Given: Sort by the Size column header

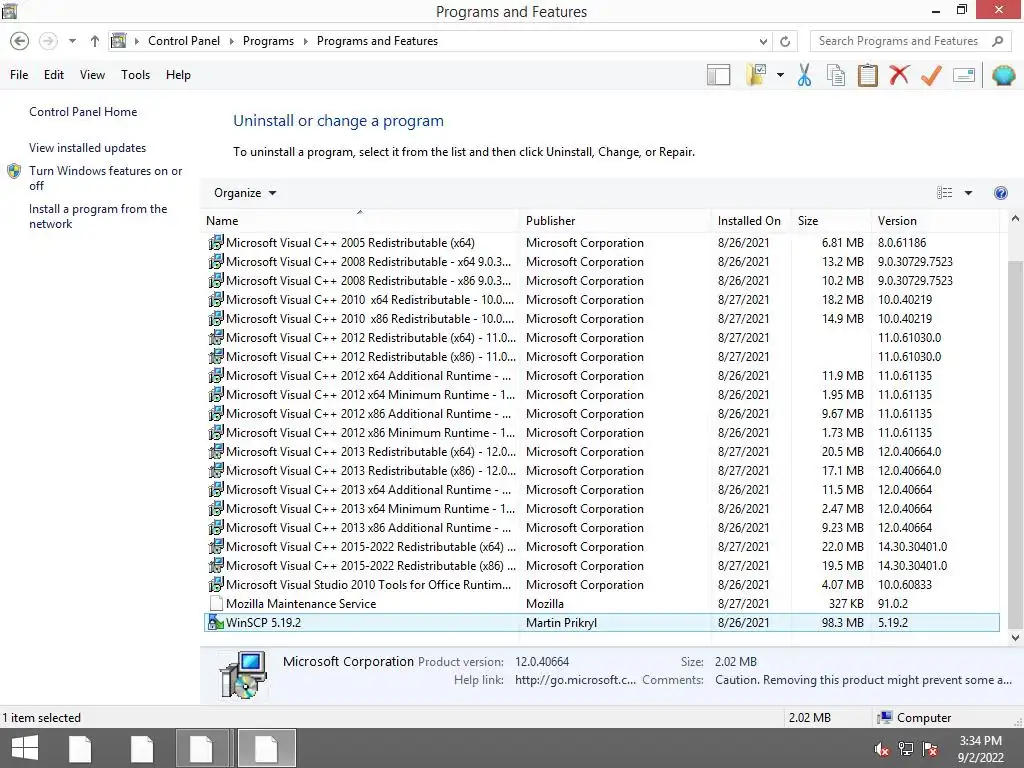Looking at the screenshot, I should (x=831, y=221).
